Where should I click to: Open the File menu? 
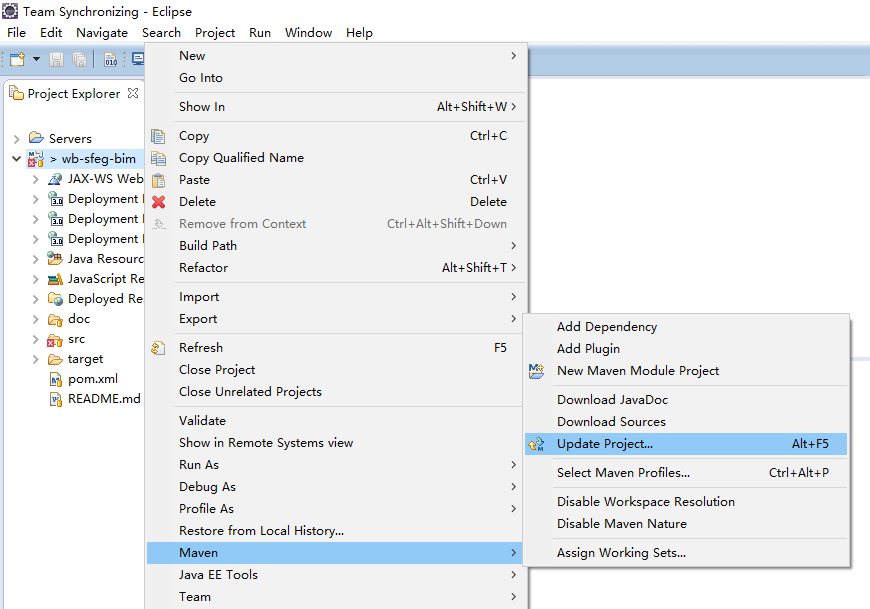[x=16, y=33]
